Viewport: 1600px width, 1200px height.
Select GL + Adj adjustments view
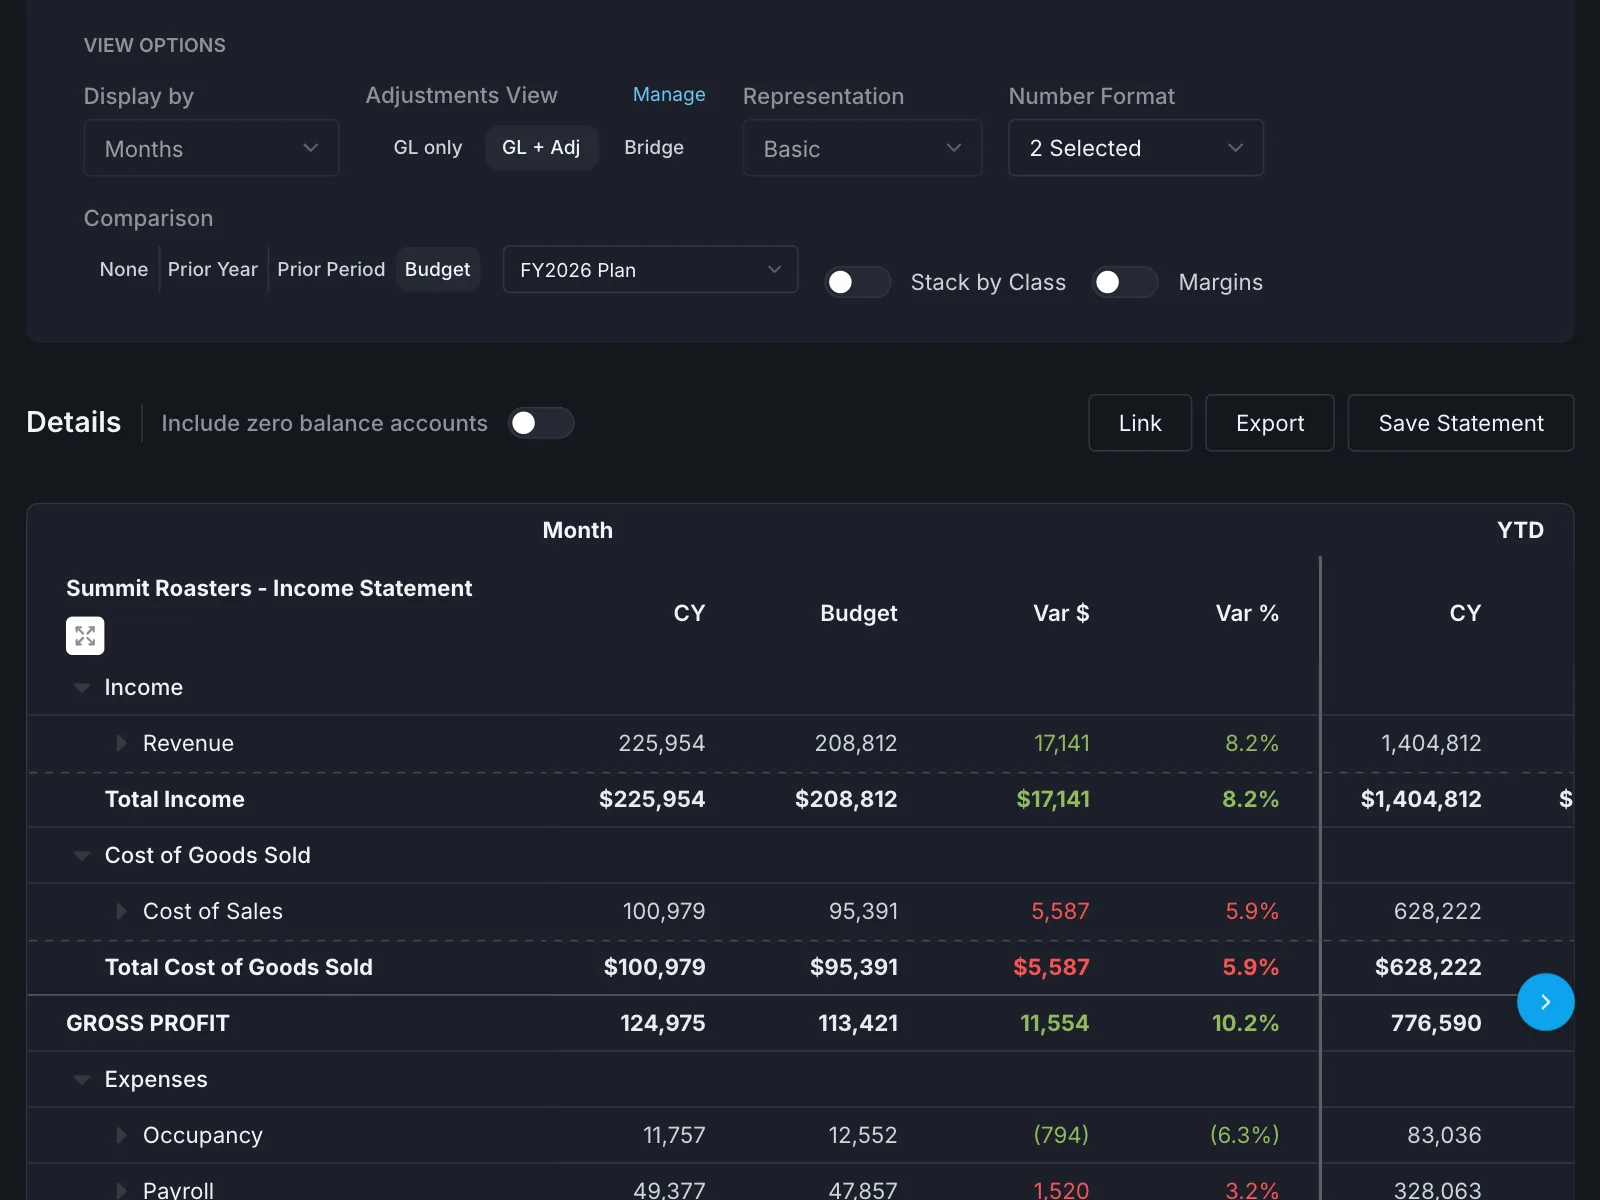(541, 148)
